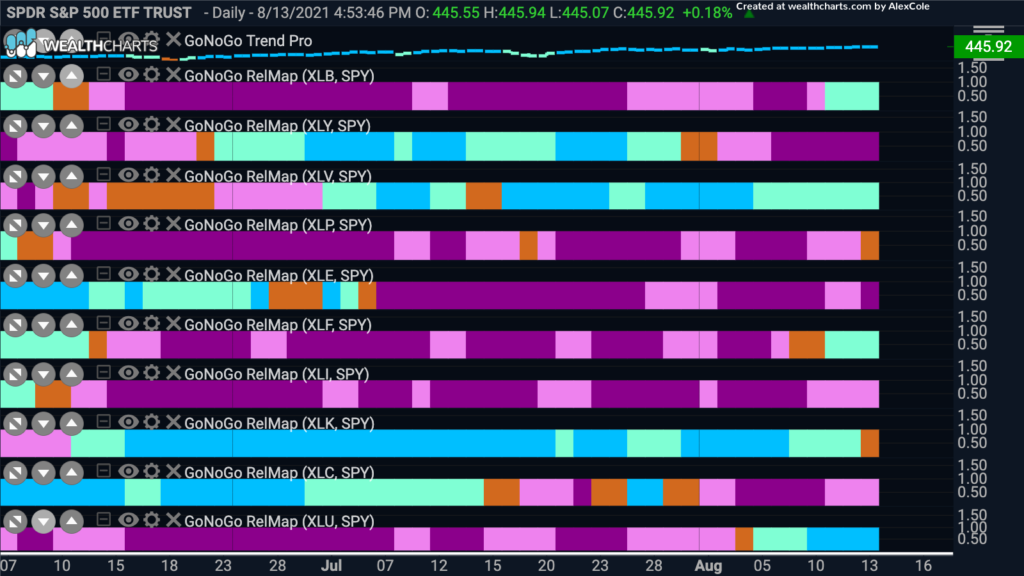
Task: Move RelMap XLB panel down
Action: (43, 76)
